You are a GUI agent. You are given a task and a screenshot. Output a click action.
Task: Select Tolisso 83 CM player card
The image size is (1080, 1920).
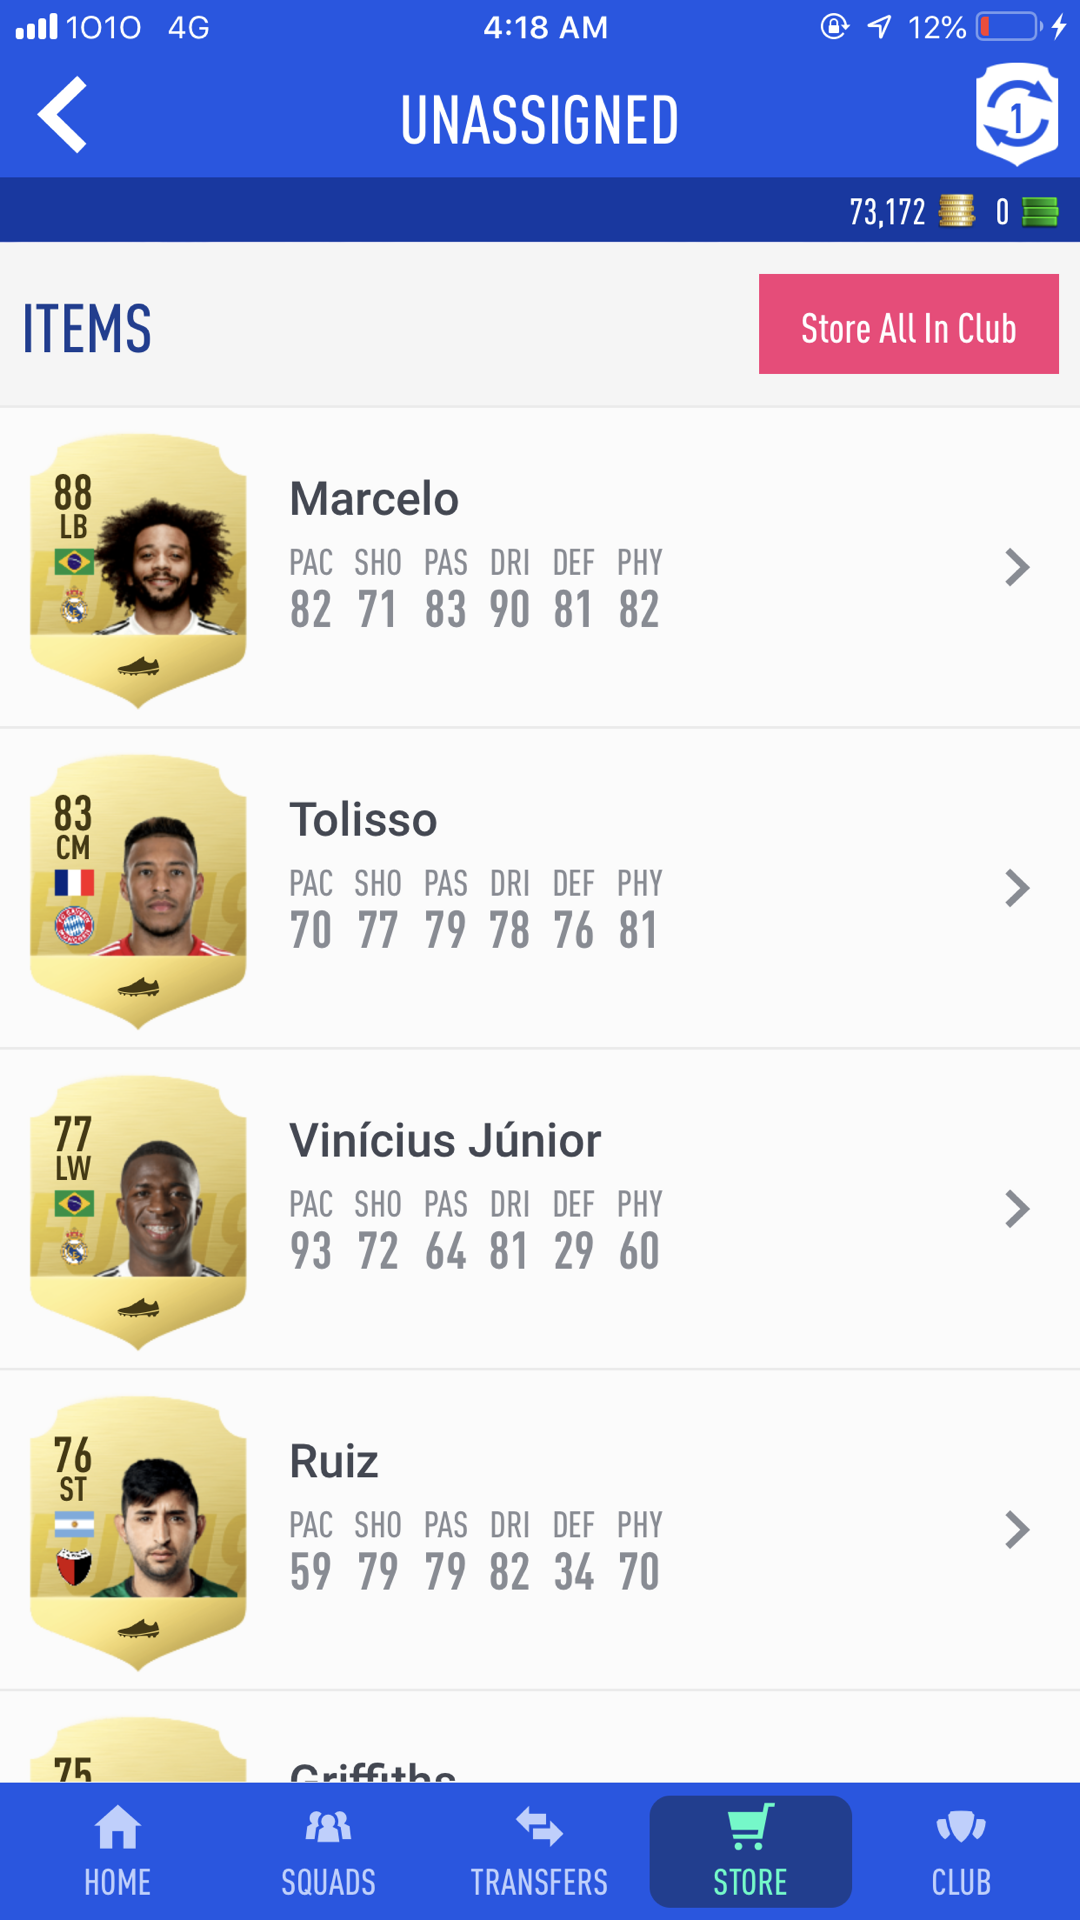coord(138,891)
